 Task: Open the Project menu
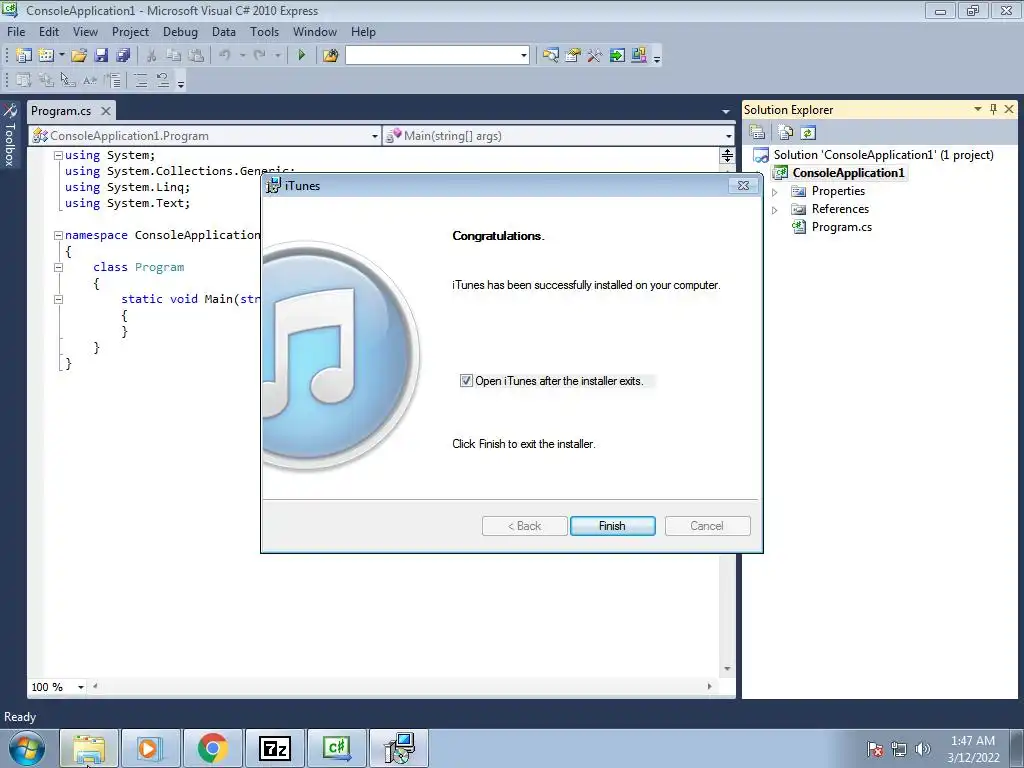[131, 31]
